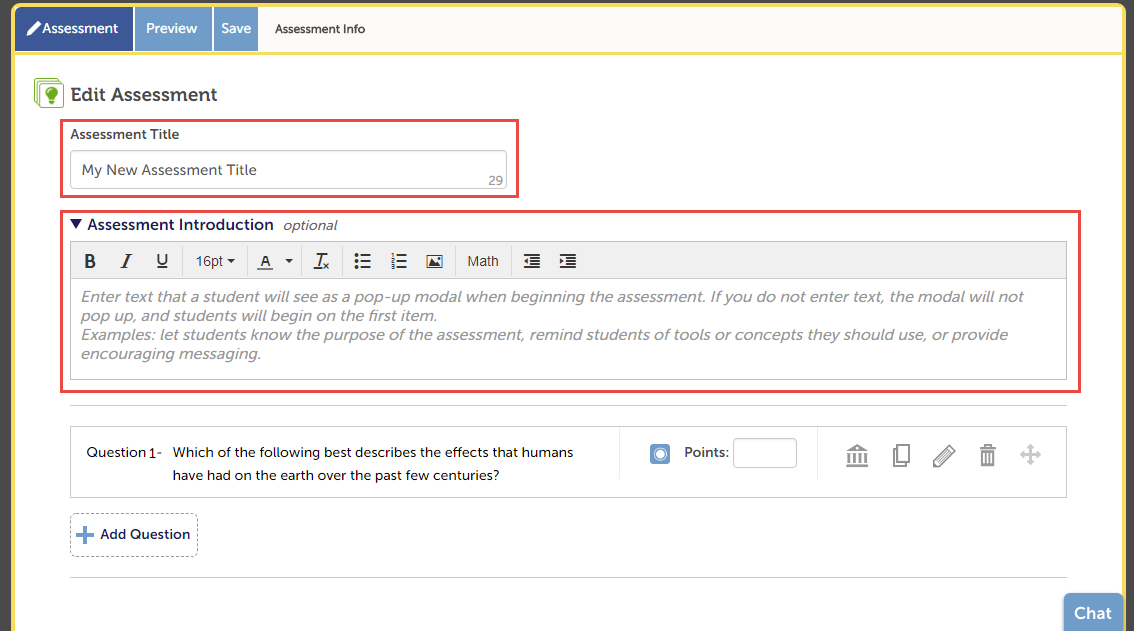1134x631 pixels.
Task: Click into the Assessment Title field
Action: 288,169
